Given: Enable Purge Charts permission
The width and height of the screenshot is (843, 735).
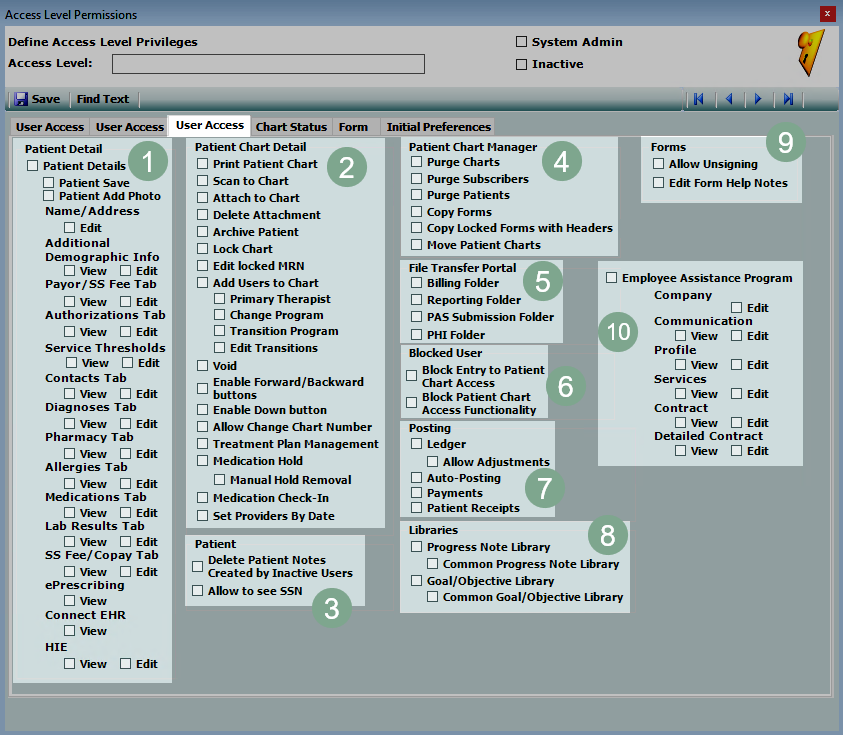Looking at the screenshot, I should (417, 162).
